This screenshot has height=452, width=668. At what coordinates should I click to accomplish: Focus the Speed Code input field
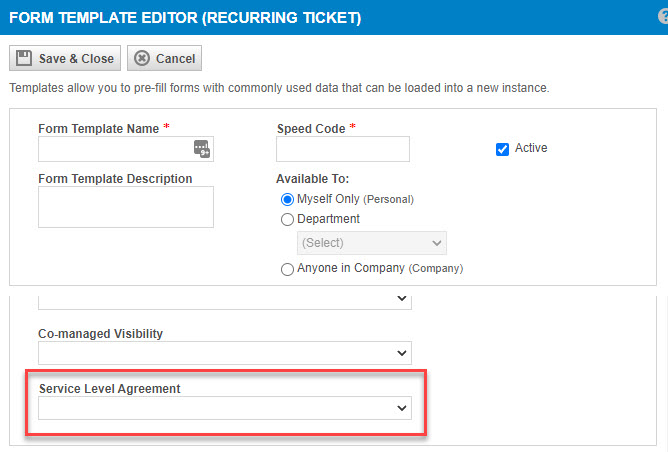pos(343,149)
